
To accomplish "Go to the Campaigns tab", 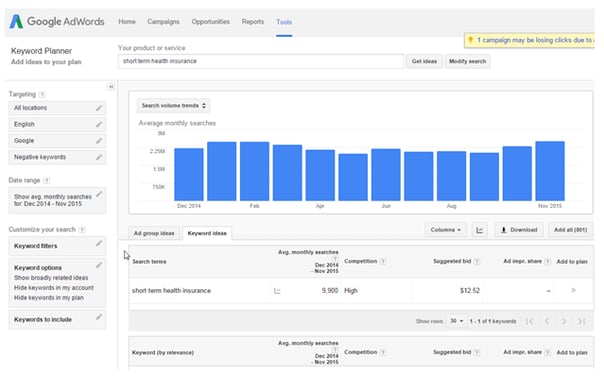I will coord(163,22).
